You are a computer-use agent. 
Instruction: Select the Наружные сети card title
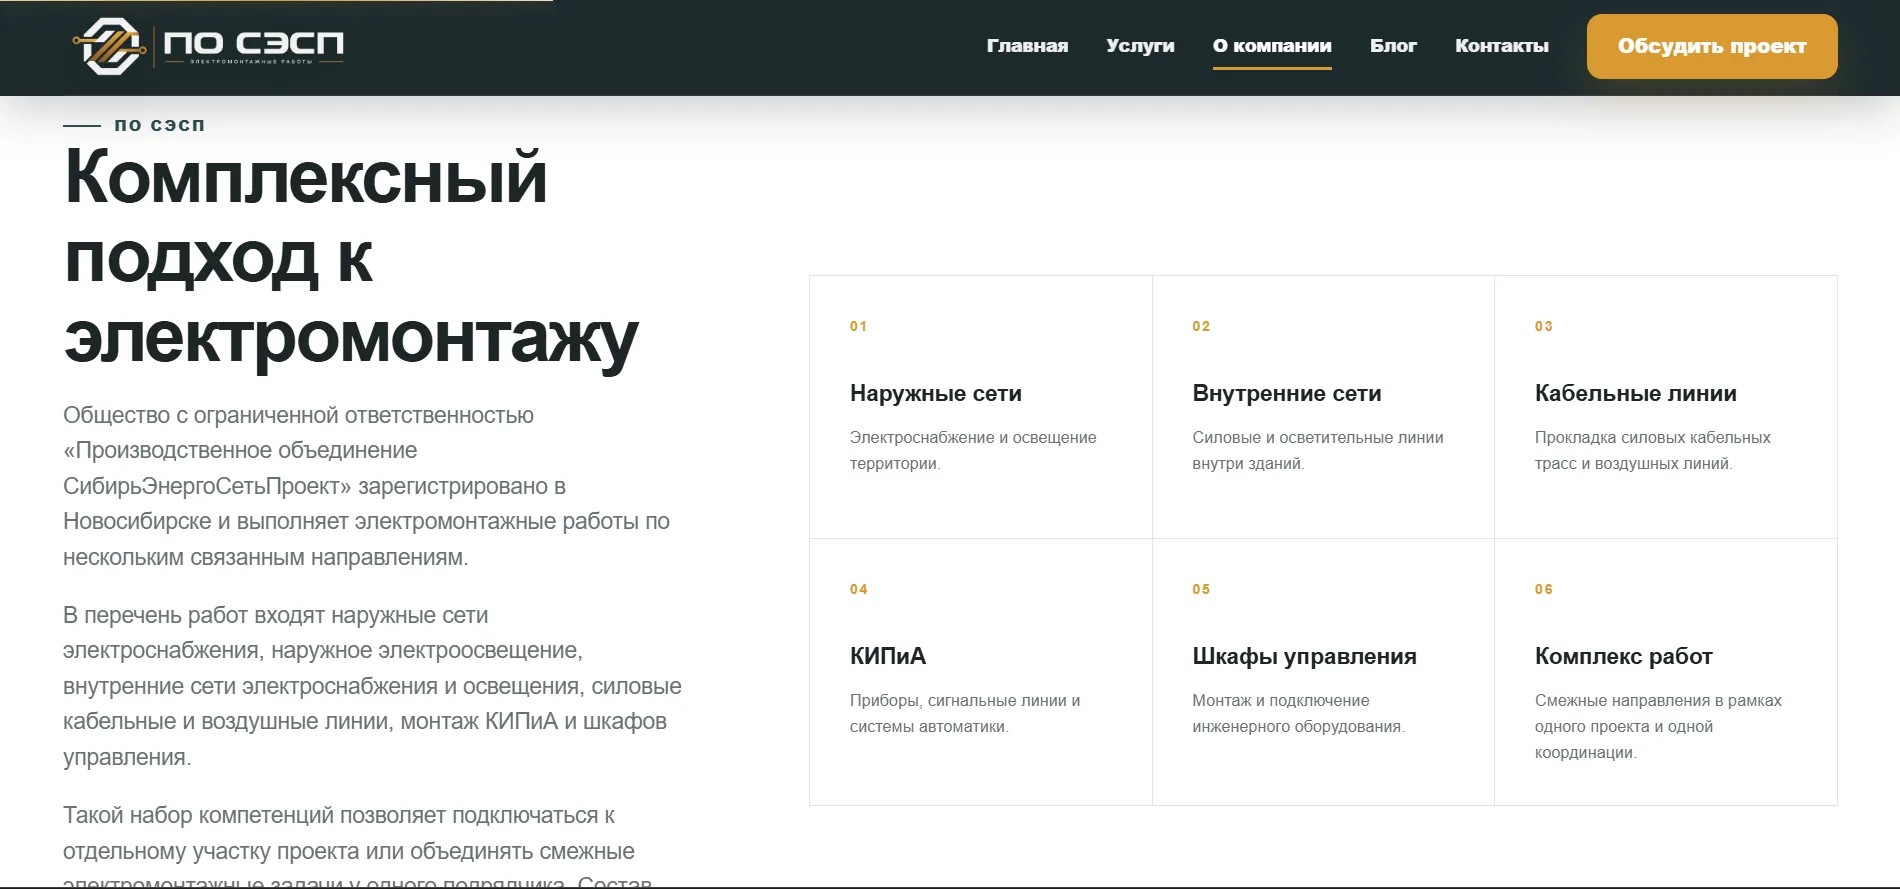pos(936,394)
